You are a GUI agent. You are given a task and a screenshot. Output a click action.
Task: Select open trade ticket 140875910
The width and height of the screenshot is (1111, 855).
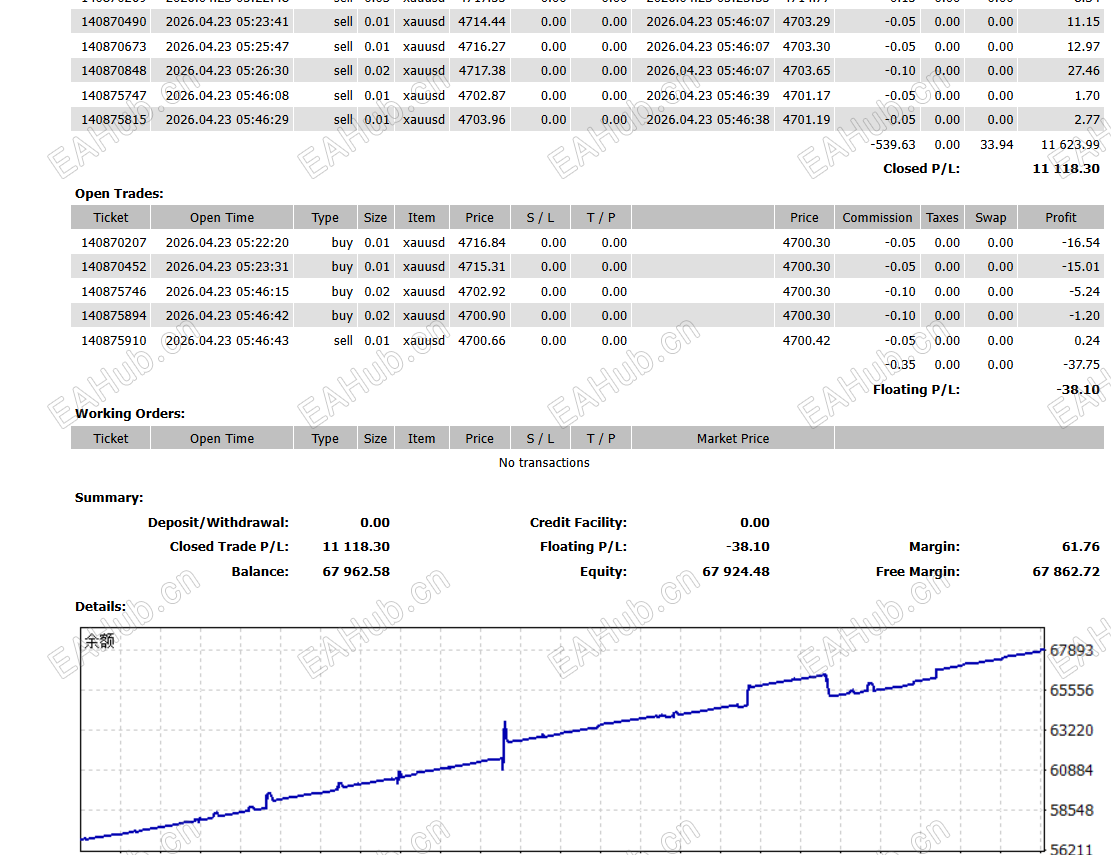coord(113,341)
